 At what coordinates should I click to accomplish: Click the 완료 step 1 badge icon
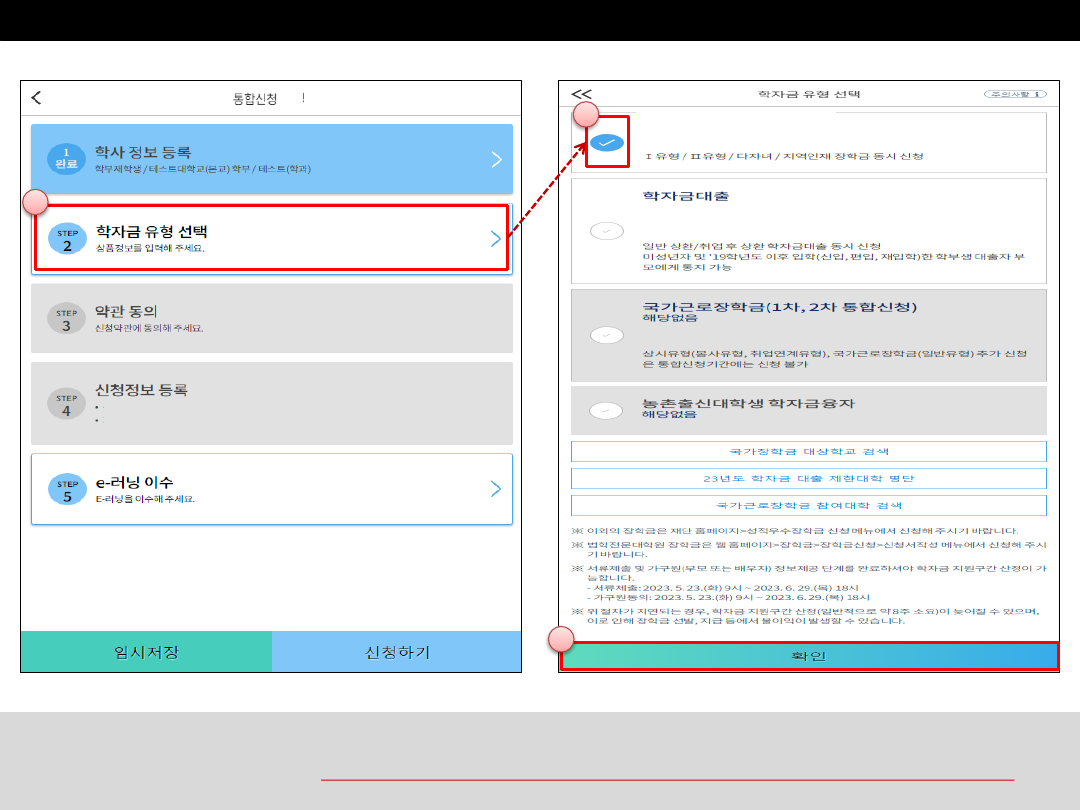[x=66, y=159]
